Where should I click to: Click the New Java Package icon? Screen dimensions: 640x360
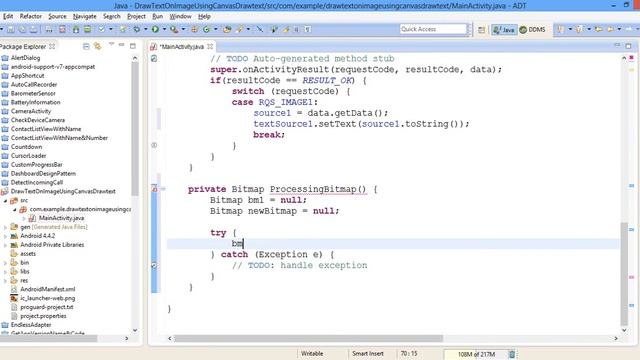[x=194, y=29]
